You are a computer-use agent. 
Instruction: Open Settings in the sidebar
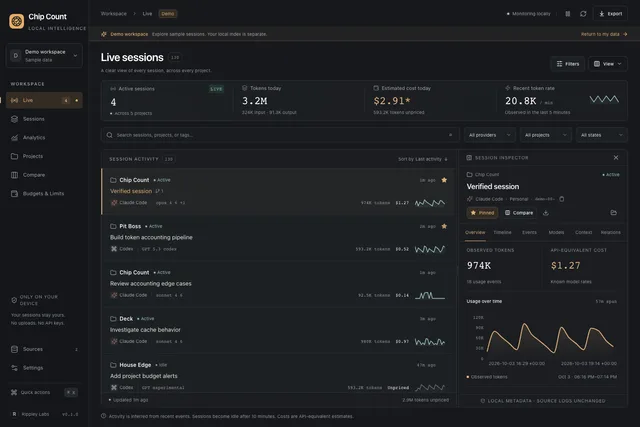click(44, 368)
